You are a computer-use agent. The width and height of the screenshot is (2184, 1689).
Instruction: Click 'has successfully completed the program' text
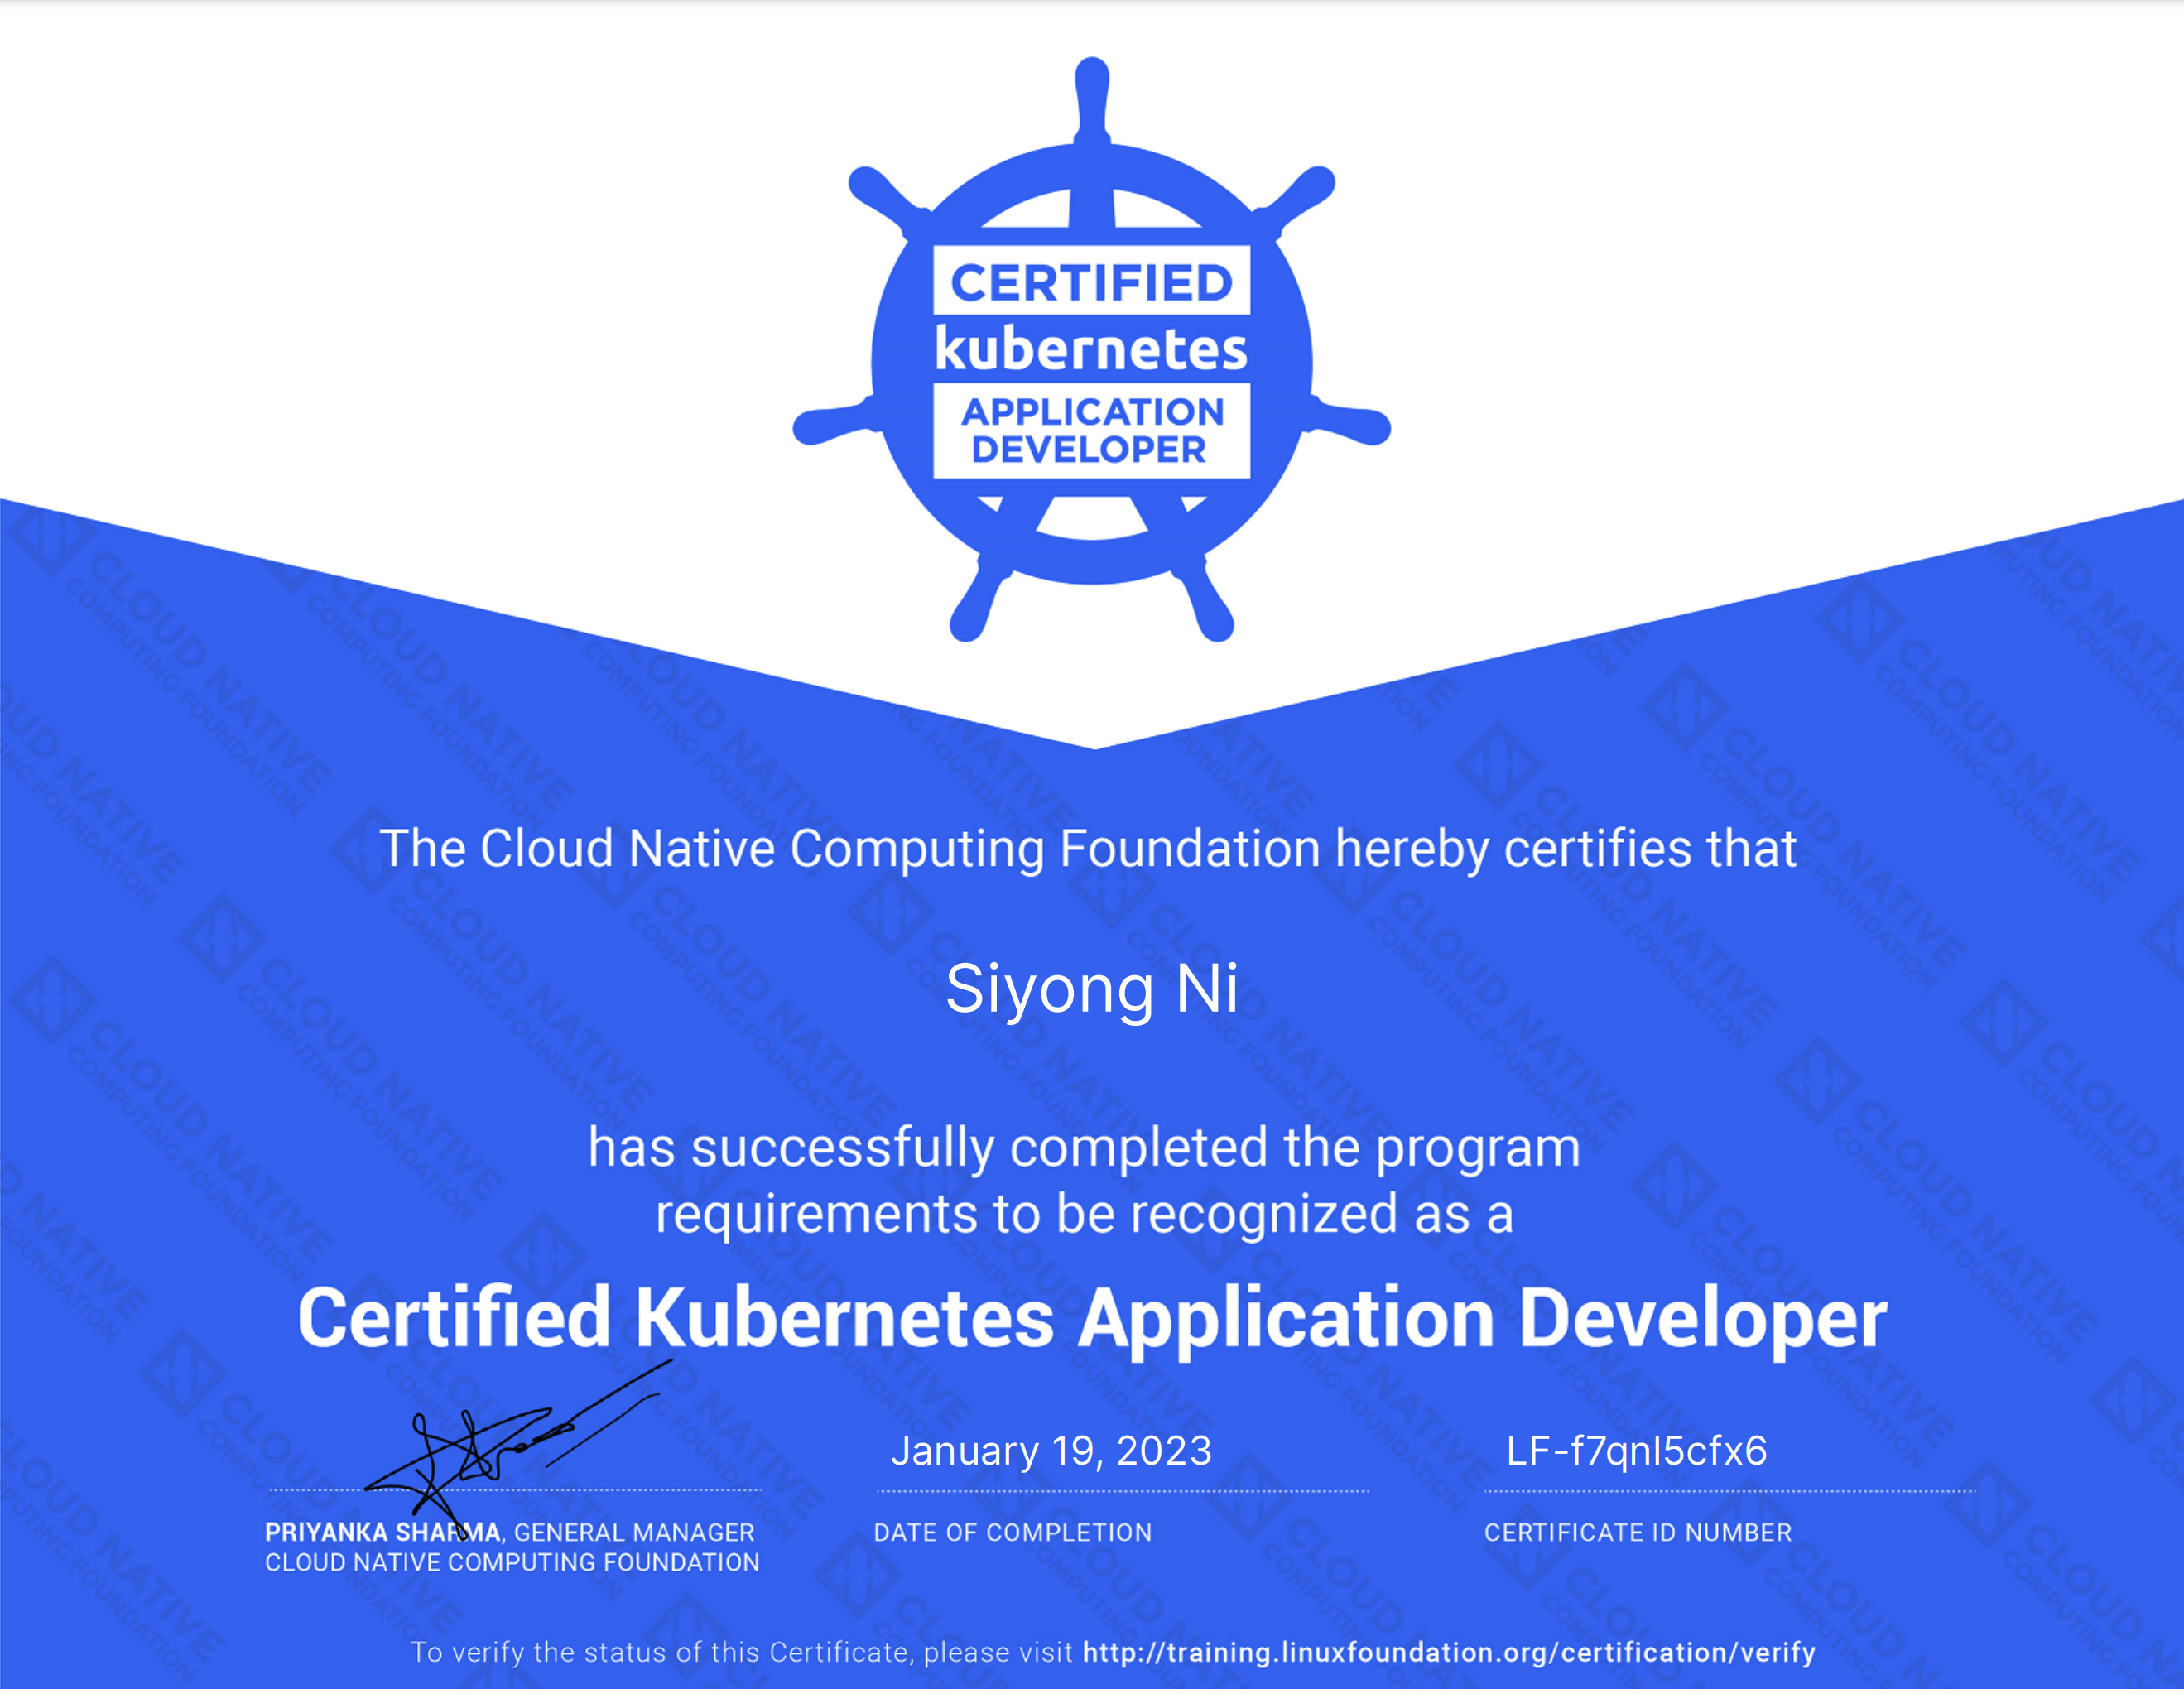click(1084, 1147)
